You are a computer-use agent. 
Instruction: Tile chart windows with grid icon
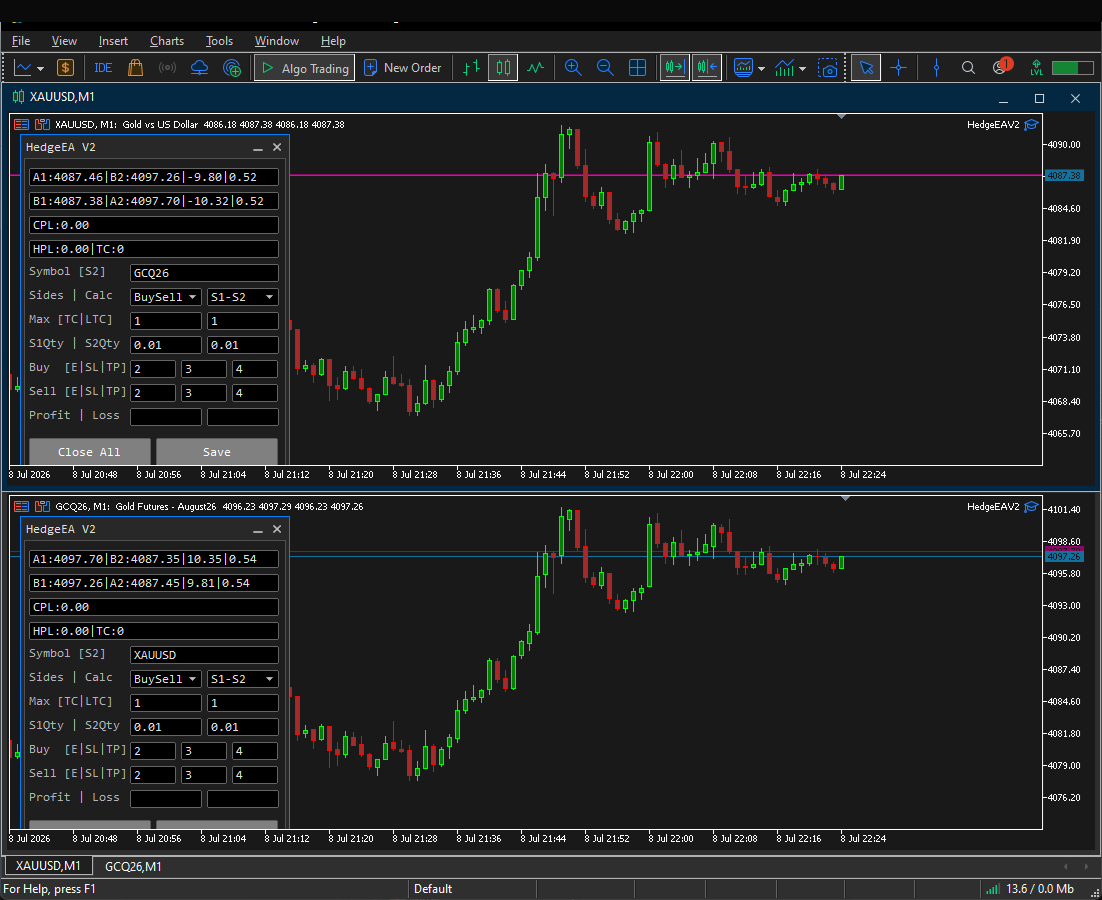637,68
